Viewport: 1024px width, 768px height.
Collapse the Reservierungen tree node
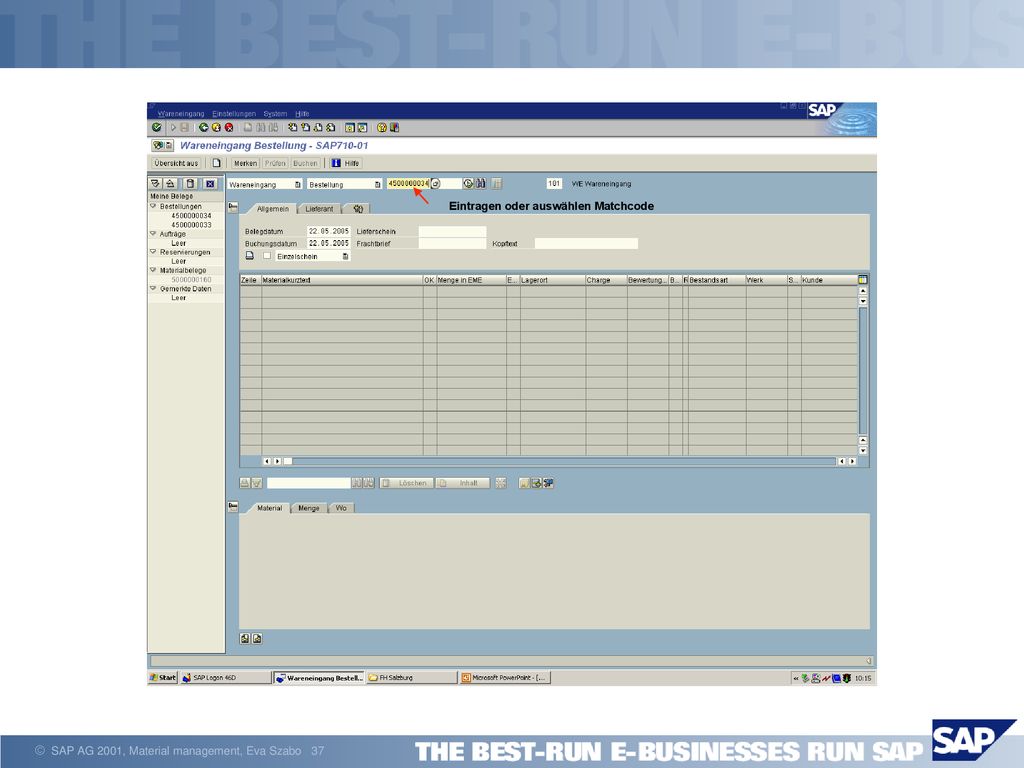click(153, 251)
